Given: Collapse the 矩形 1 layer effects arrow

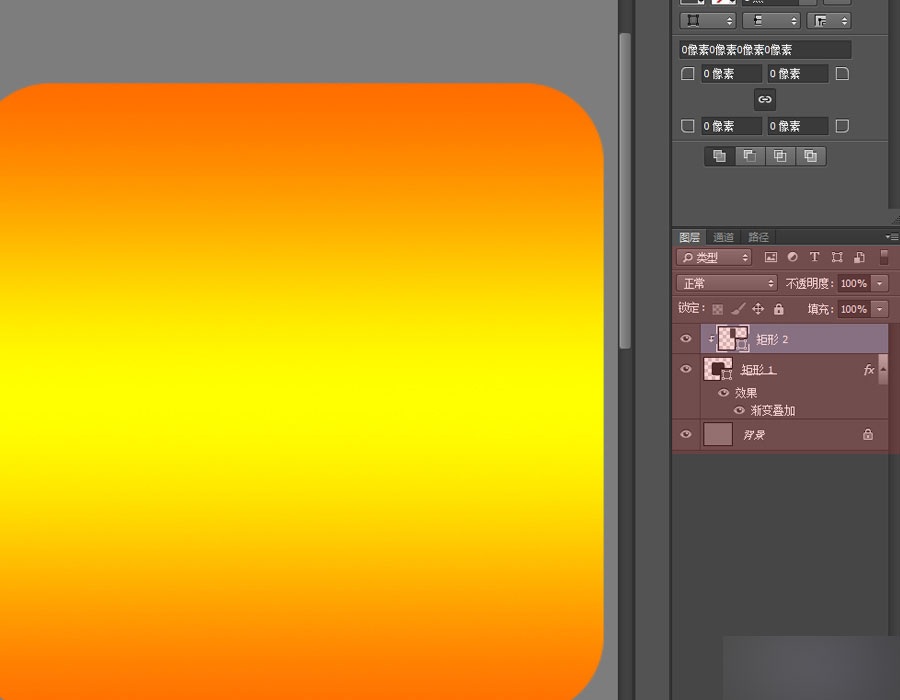Looking at the screenshot, I should click(x=883, y=370).
